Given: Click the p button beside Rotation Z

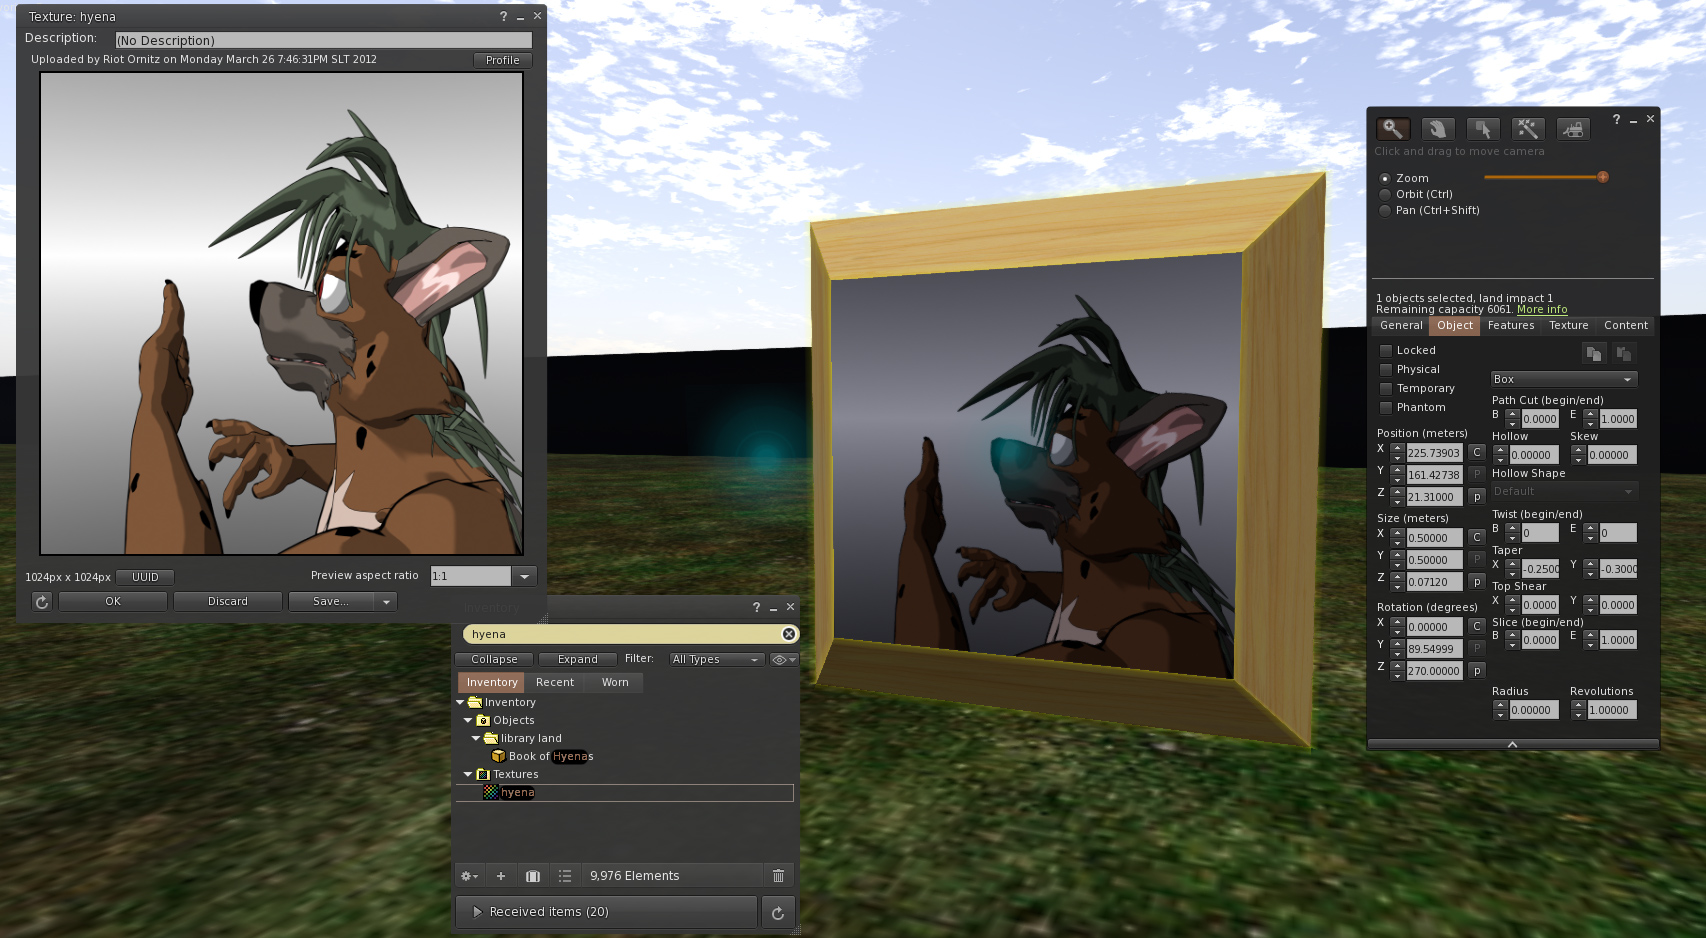Looking at the screenshot, I should click(x=1476, y=671).
